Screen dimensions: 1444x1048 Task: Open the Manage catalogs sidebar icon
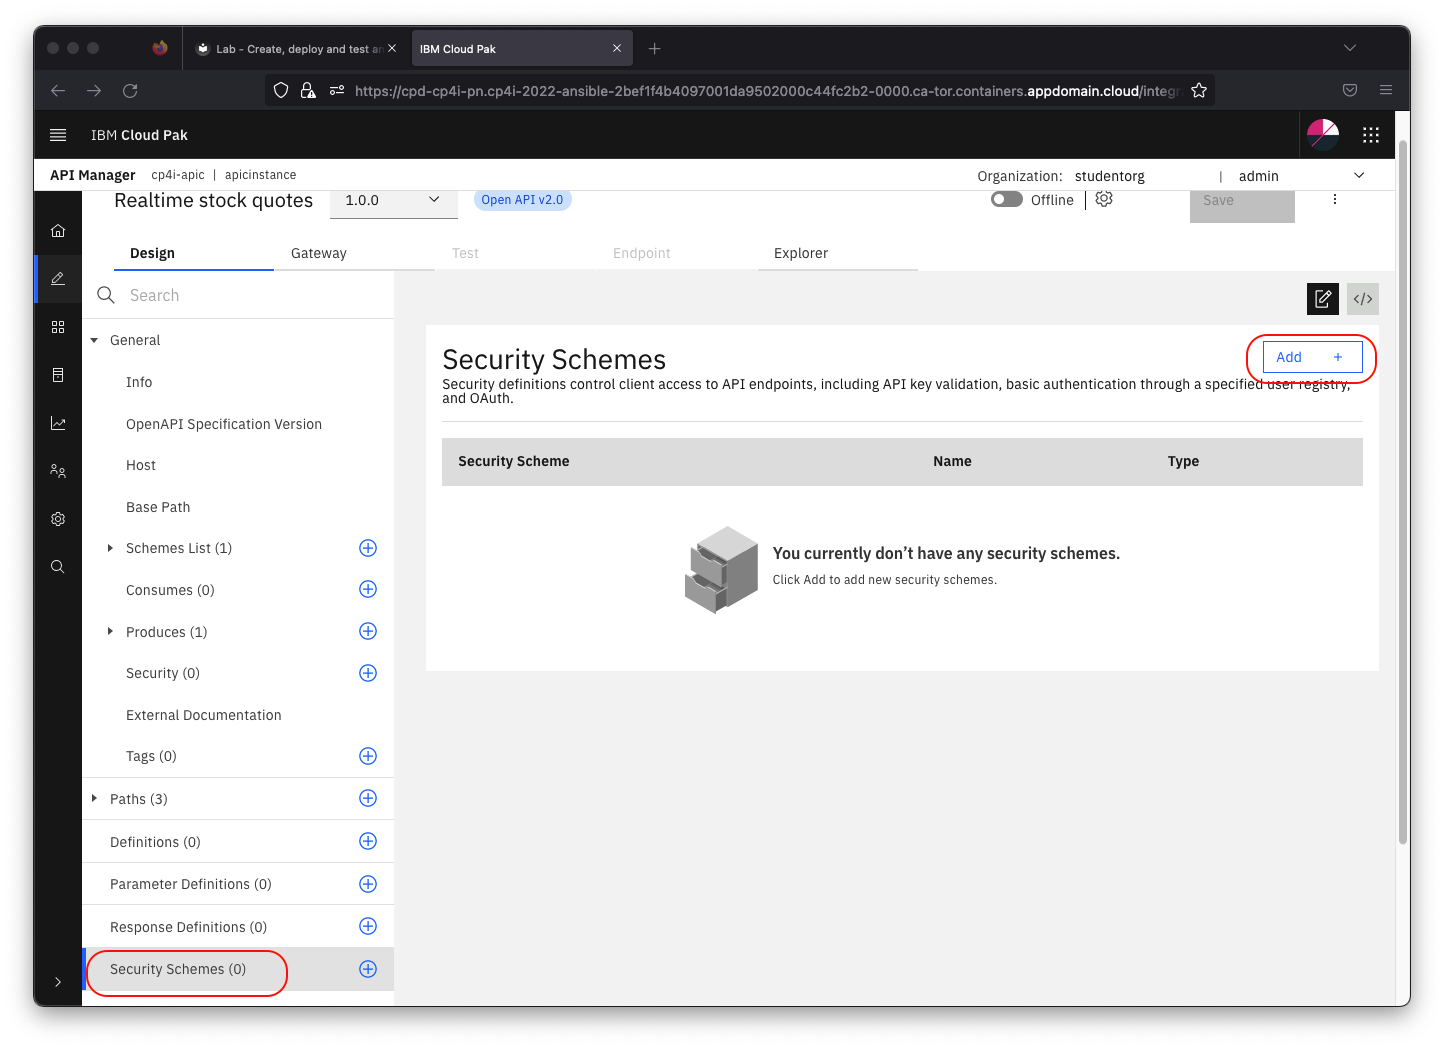click(58, 327)
